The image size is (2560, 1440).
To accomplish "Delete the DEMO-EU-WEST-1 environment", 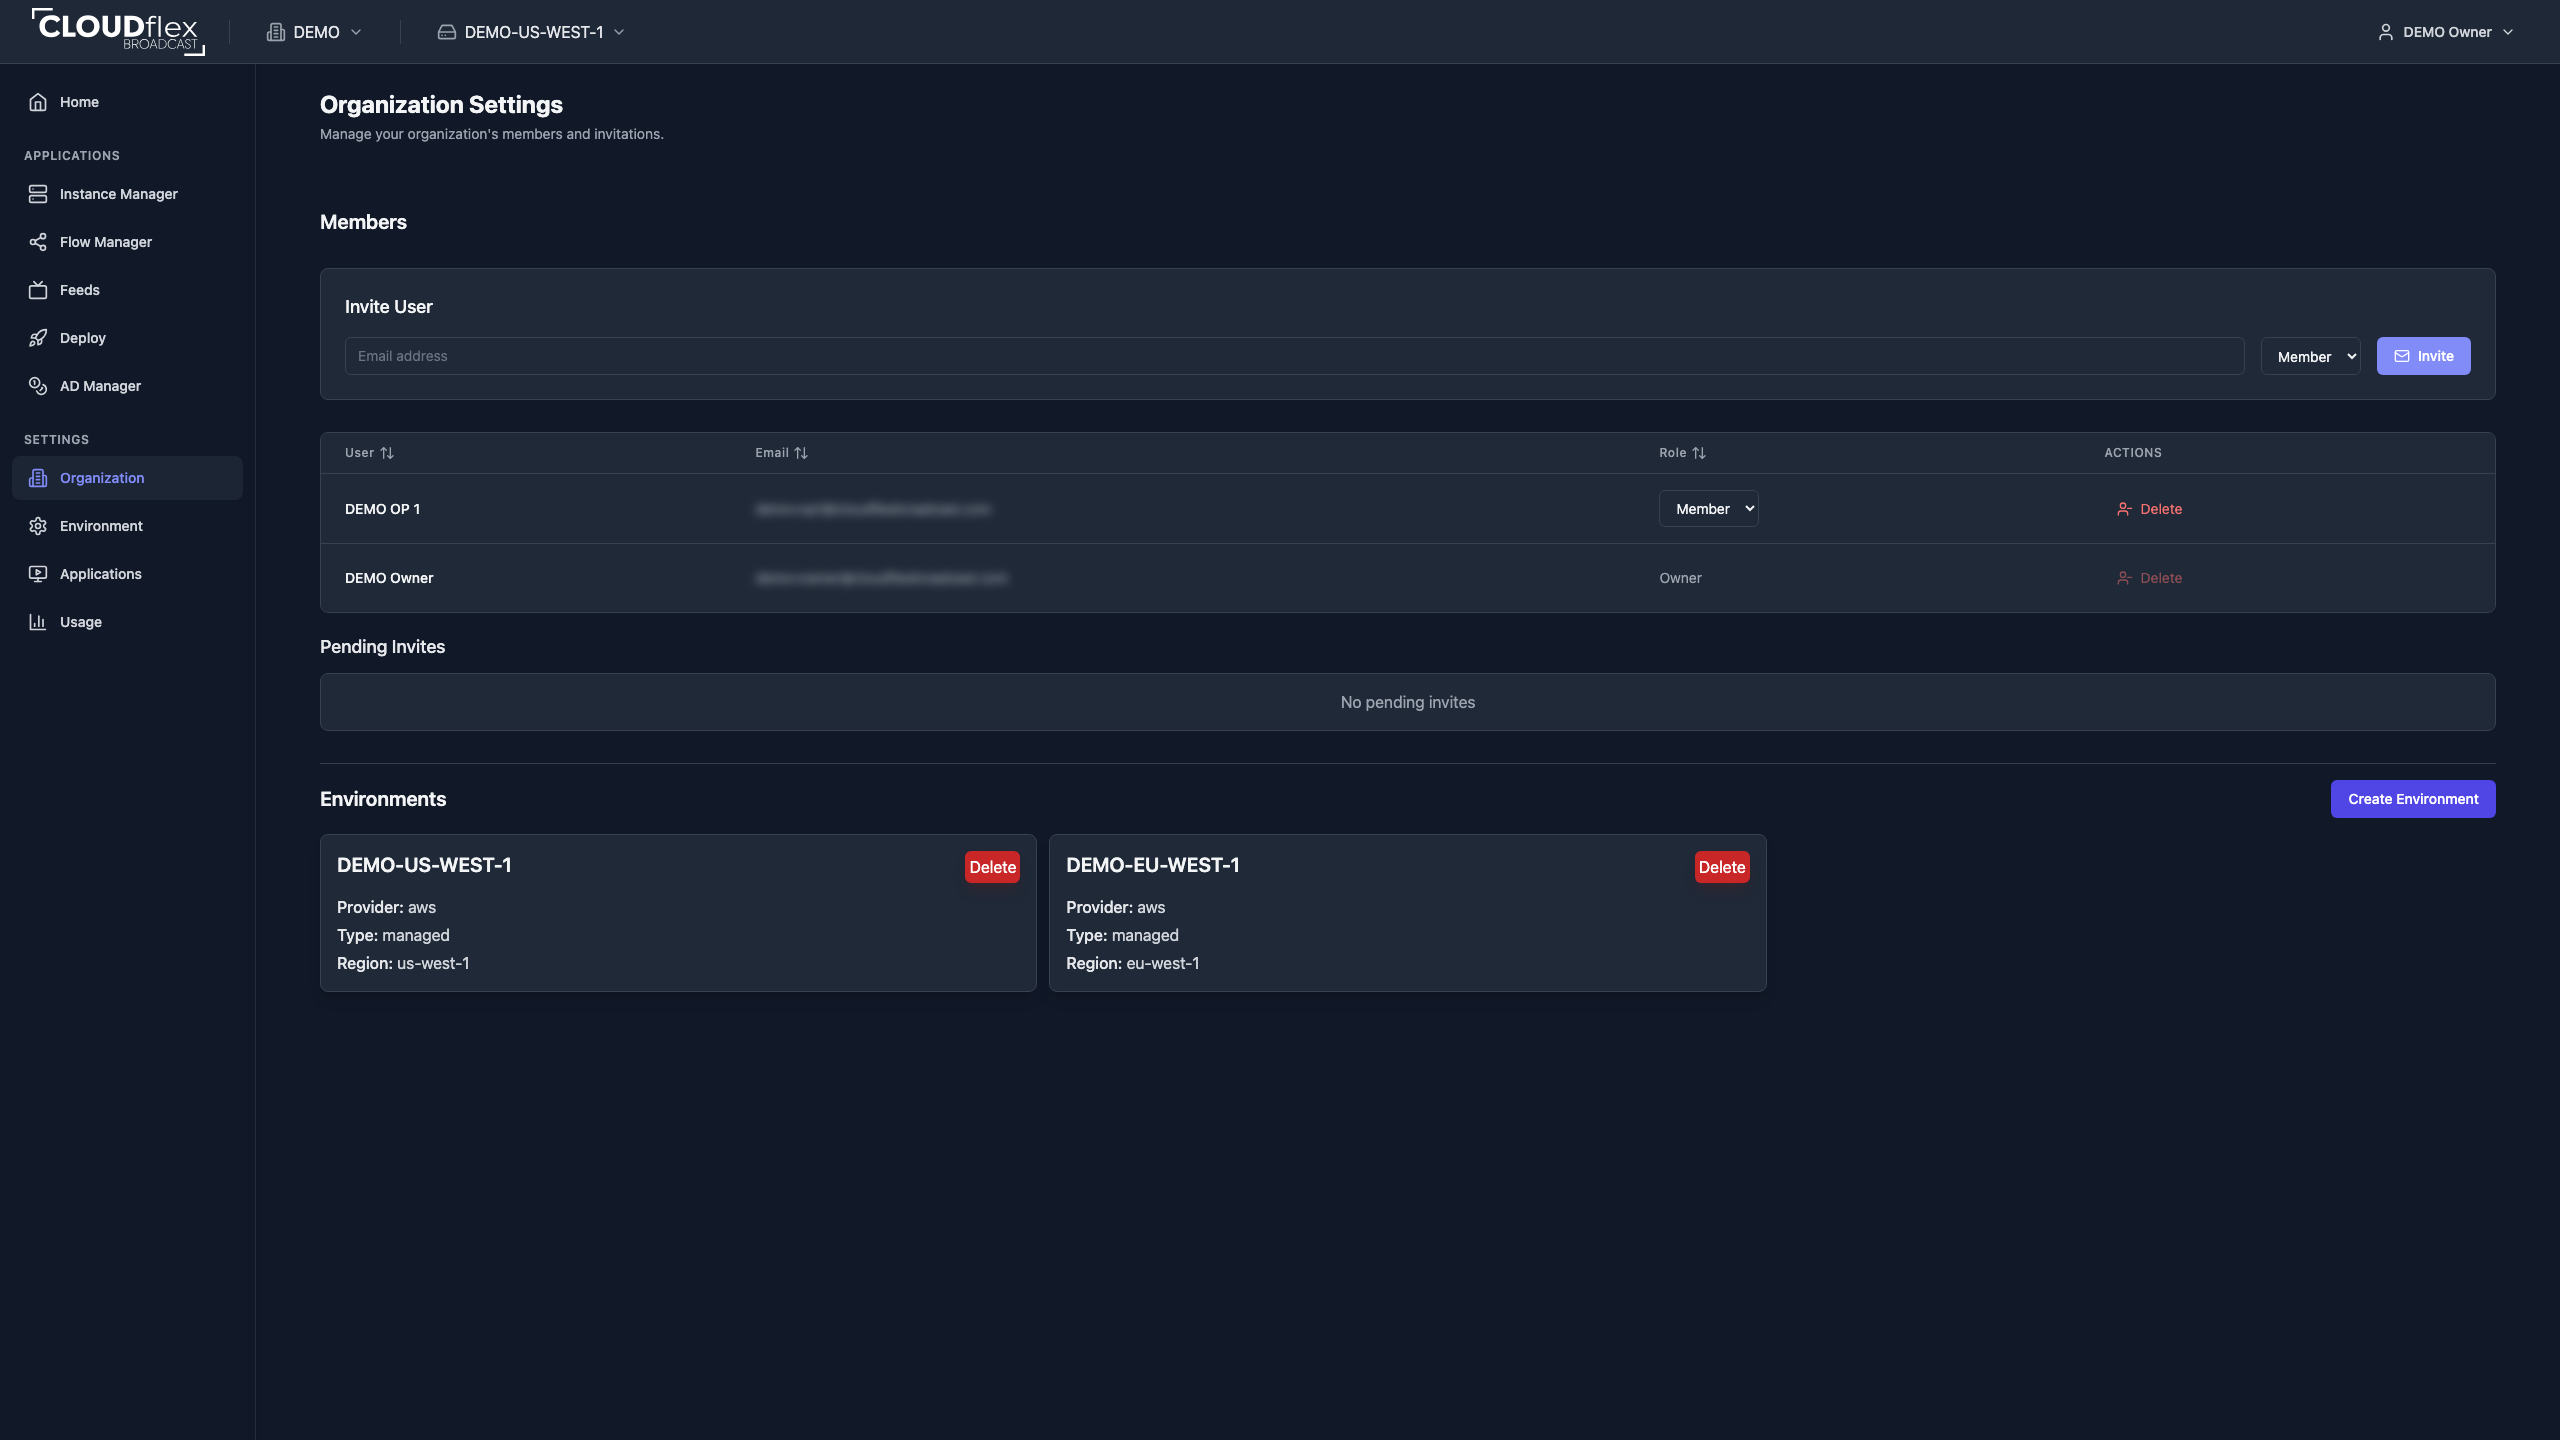I will (x=1722, y=867).
